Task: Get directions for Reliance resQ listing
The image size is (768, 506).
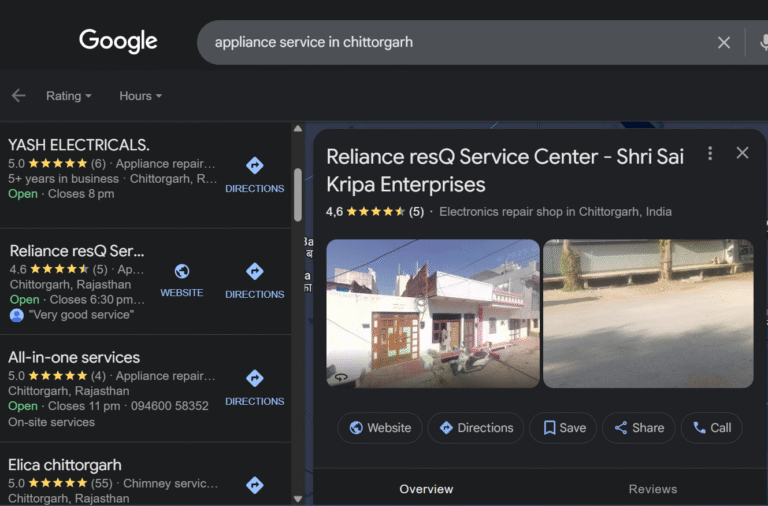Action: 254,280
